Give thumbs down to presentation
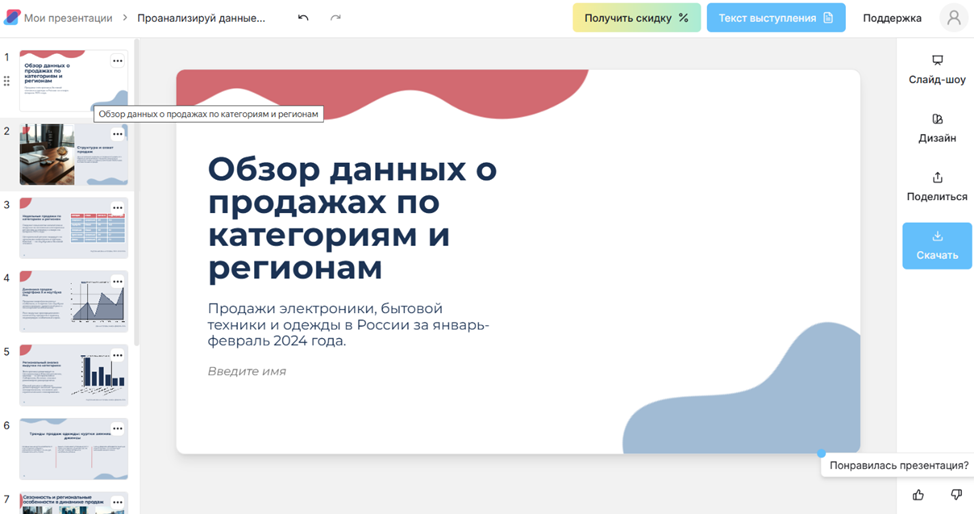 click(956, 495)
